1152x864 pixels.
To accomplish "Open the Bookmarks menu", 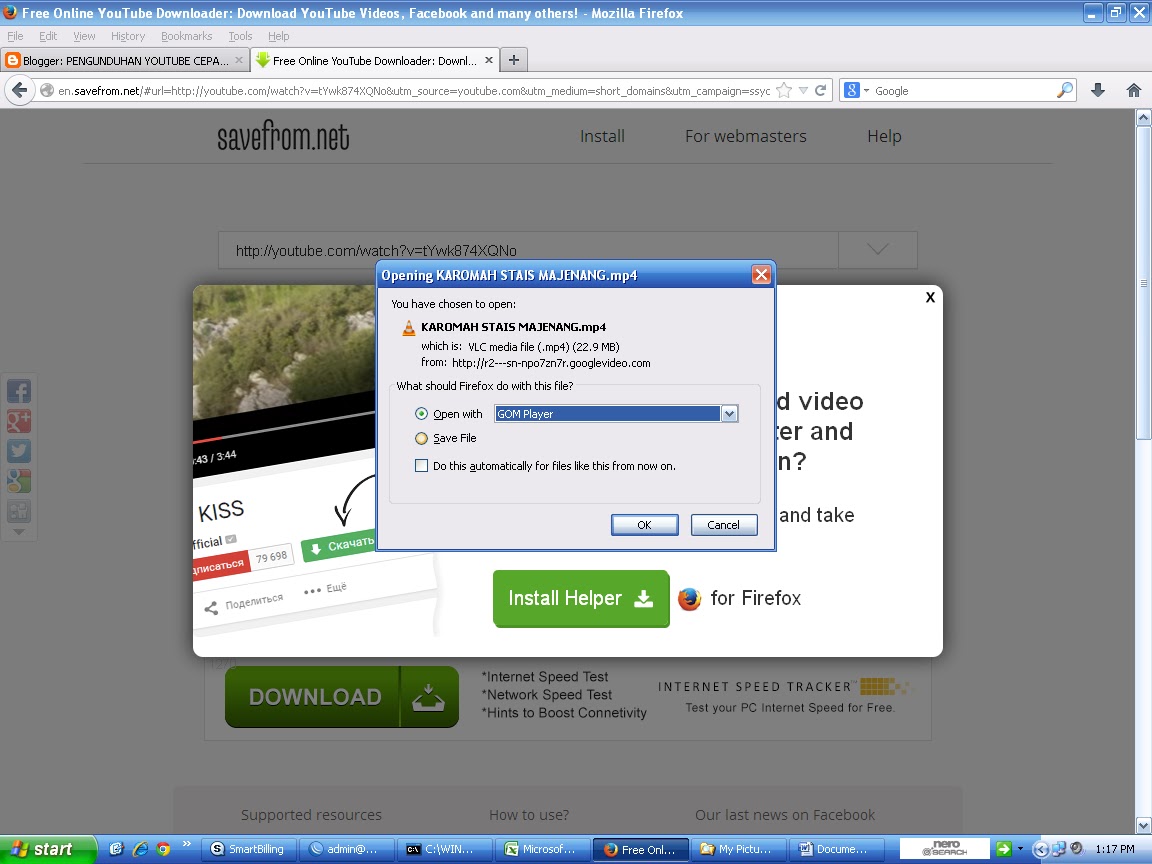I will [x=187, y=36].
